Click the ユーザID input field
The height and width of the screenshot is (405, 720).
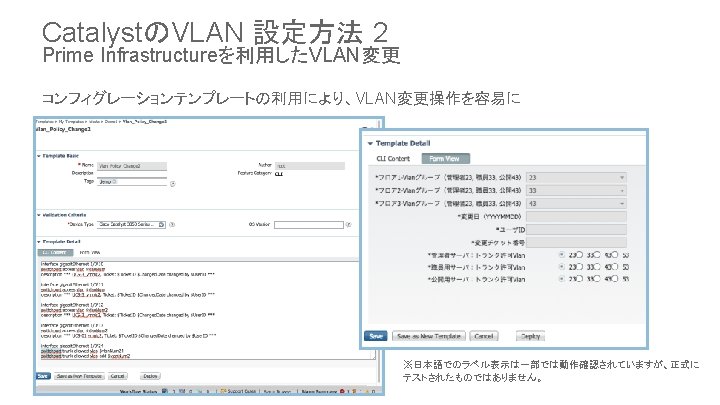(576, 229)
